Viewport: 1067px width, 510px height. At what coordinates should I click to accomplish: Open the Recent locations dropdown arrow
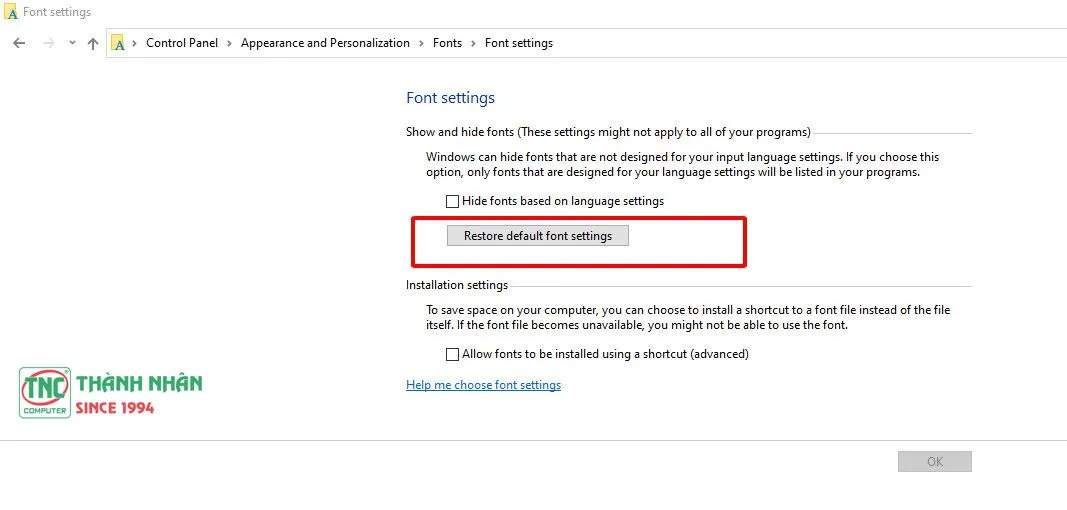[72, 43]
